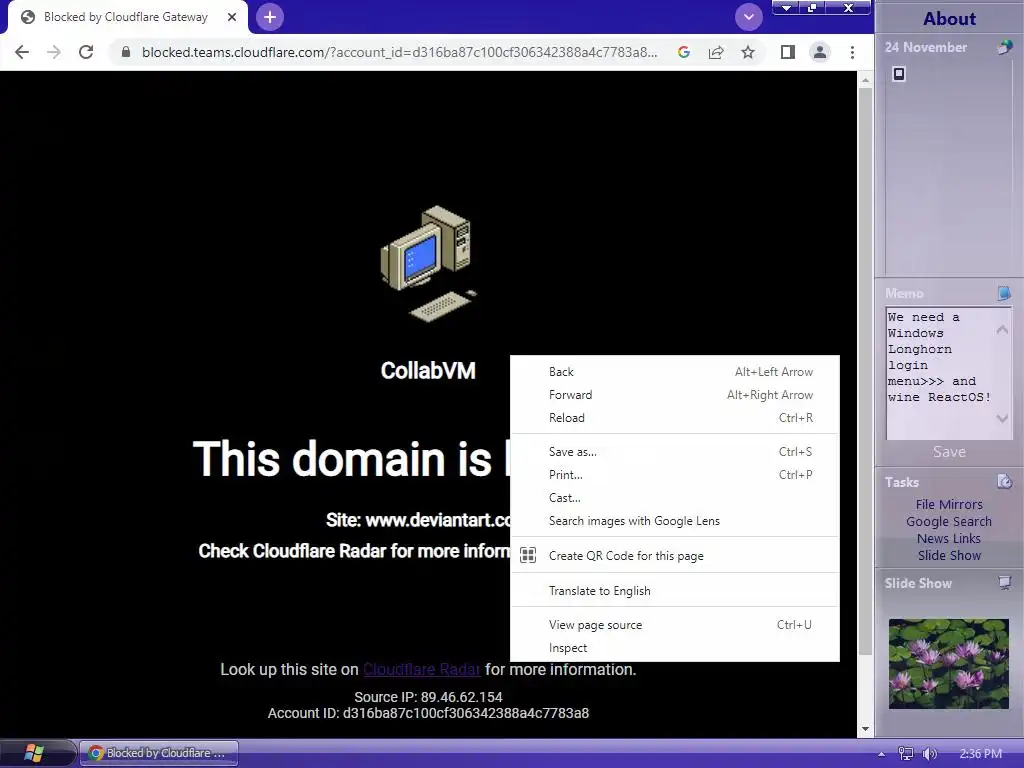The image size is (1024, 768).
Task: Select Reload in context menu
Action: point(675,417)
